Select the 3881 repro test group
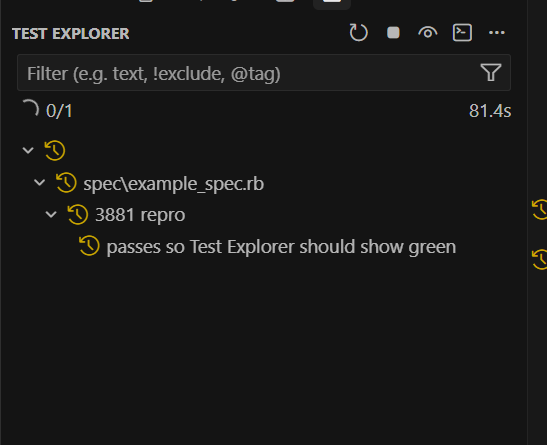The width and height of the screenshot is (547, 445). tap(140, 215)
